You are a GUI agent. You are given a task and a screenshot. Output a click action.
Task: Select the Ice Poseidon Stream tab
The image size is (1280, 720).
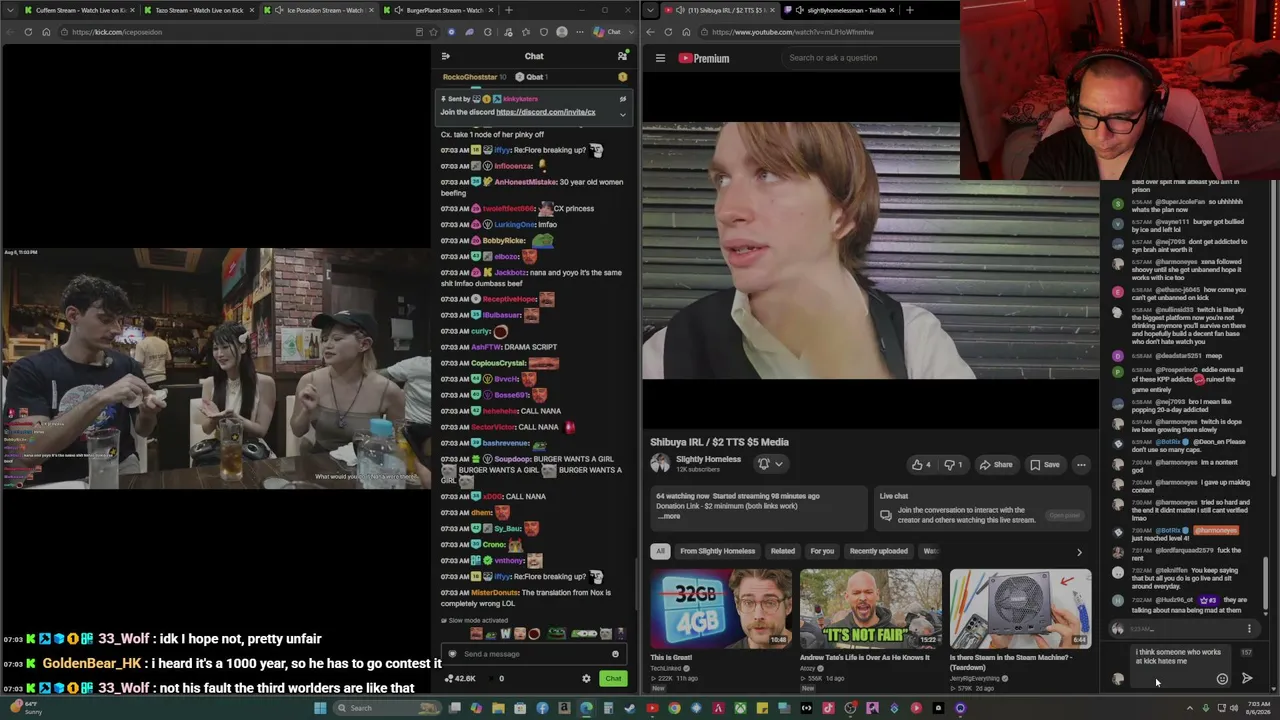click(x=318, y=10)
